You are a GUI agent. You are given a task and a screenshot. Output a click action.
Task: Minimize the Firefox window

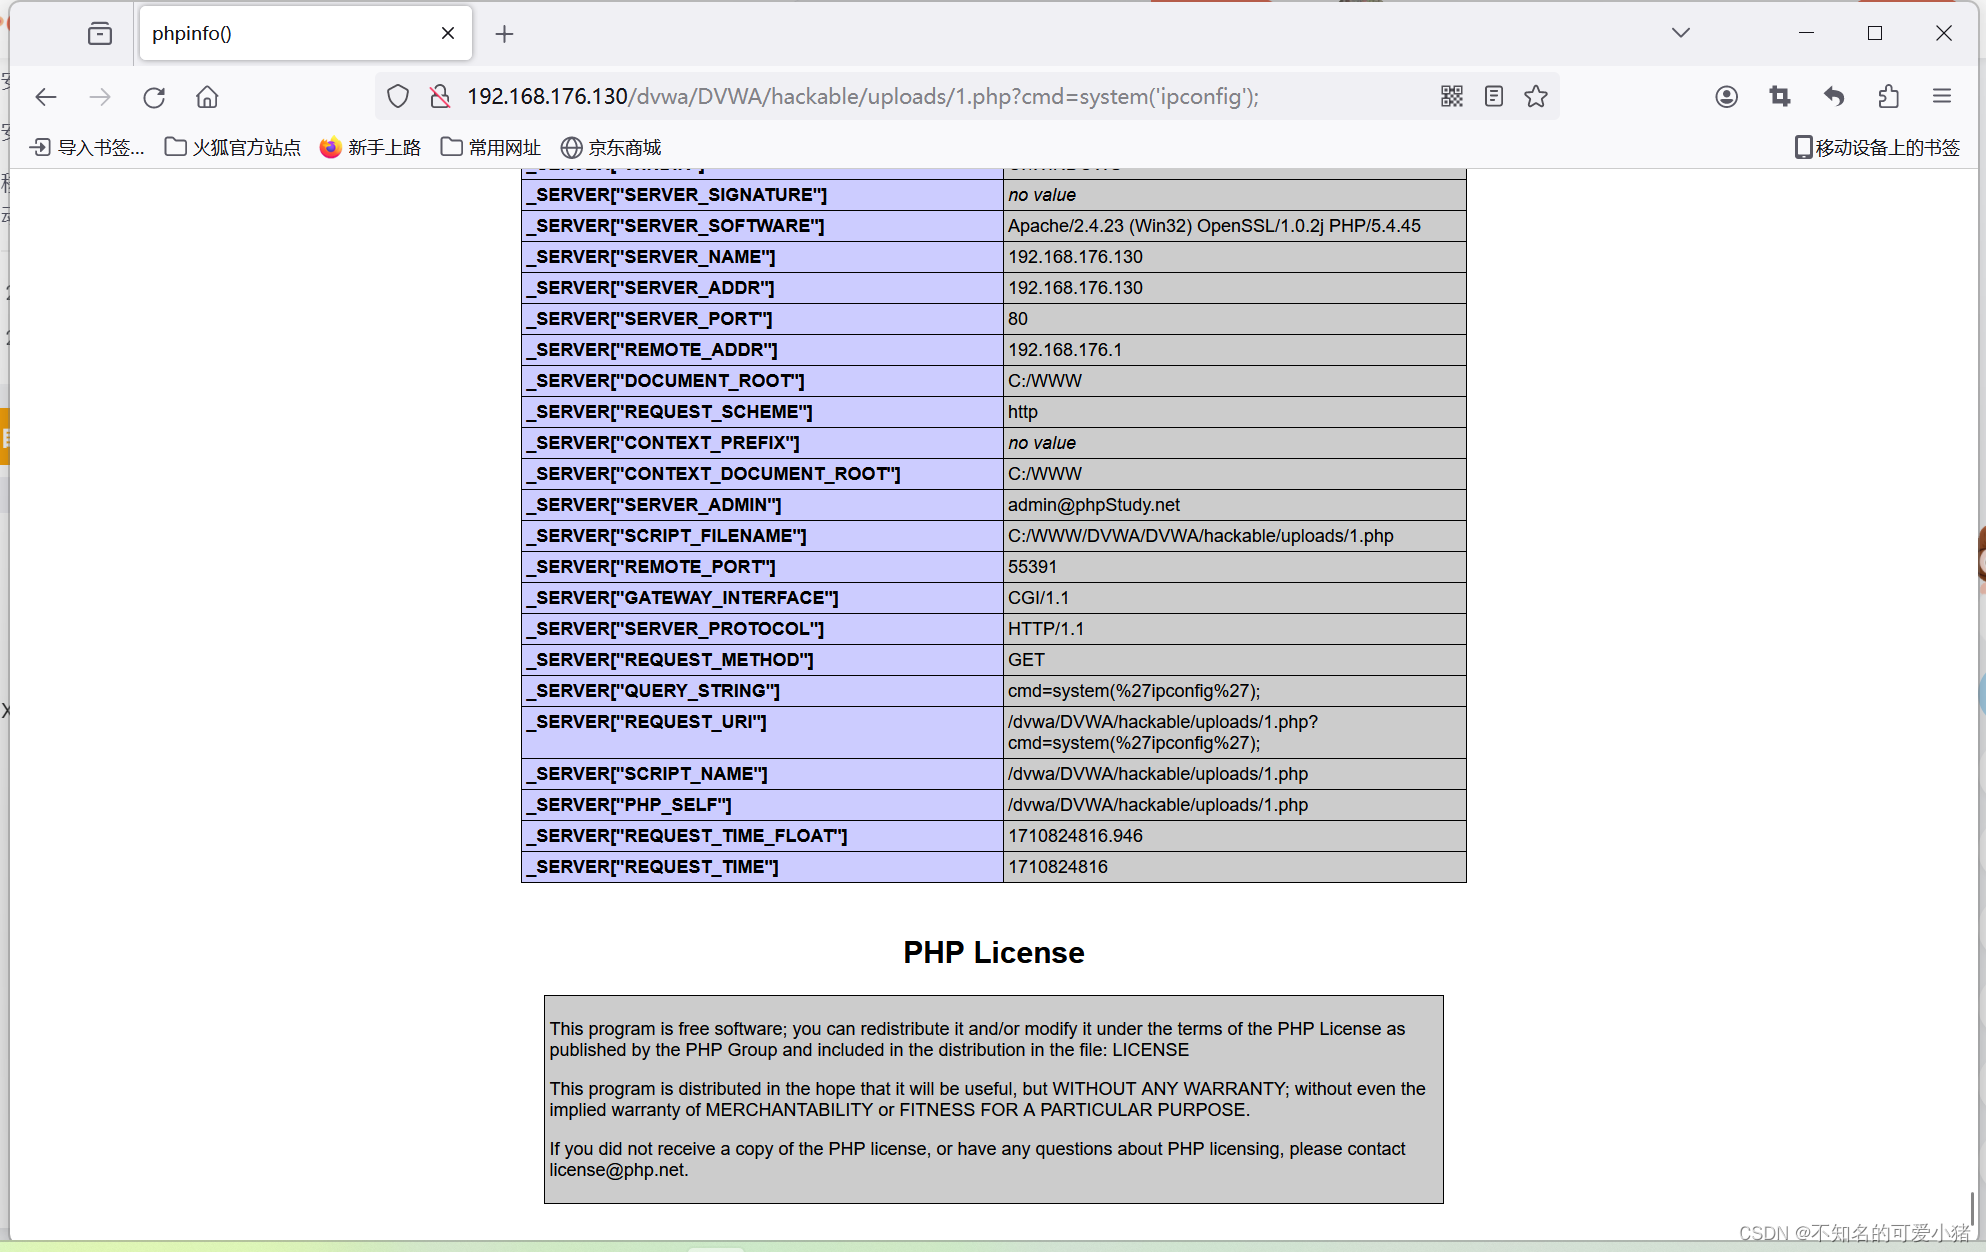[1806, 33]
